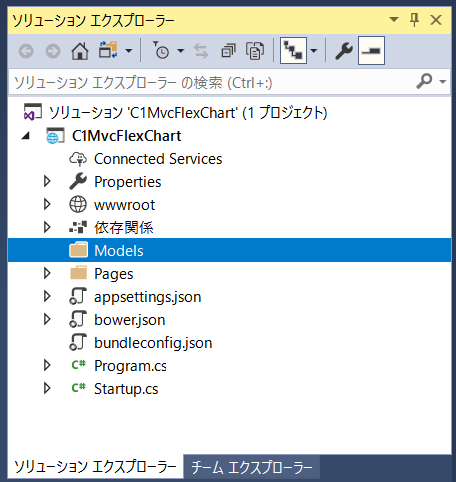
Task: Close the Solution Explorer panel
Action: [436, 20]
